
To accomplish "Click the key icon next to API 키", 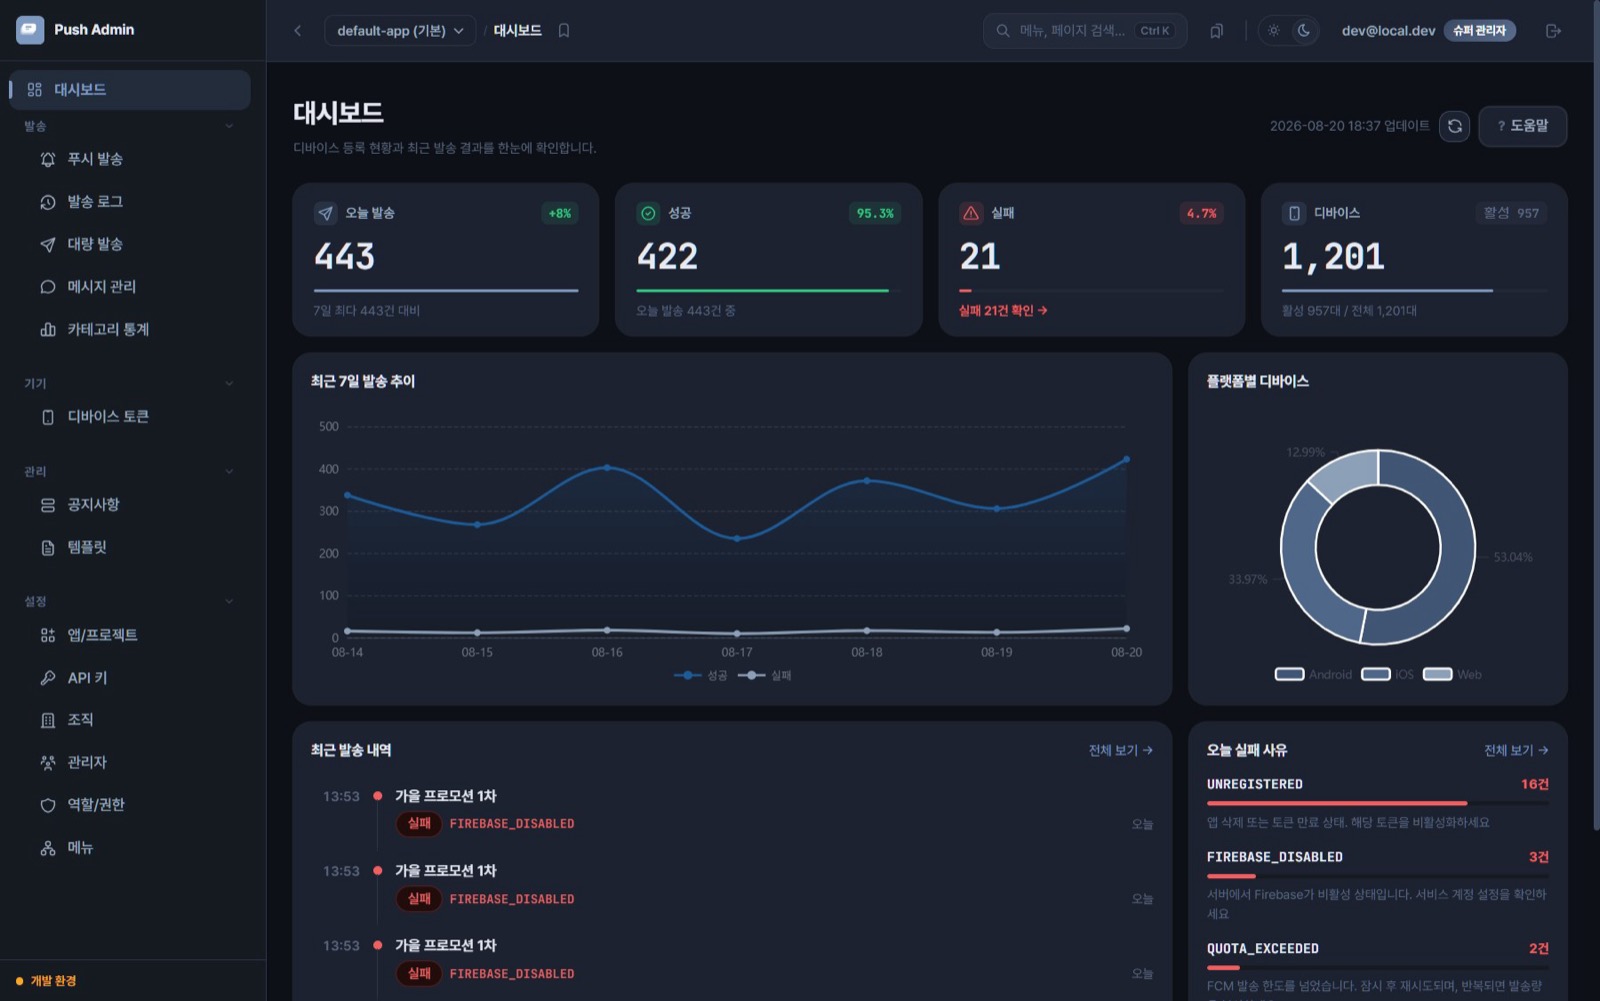I will click(x=48, y=678).
